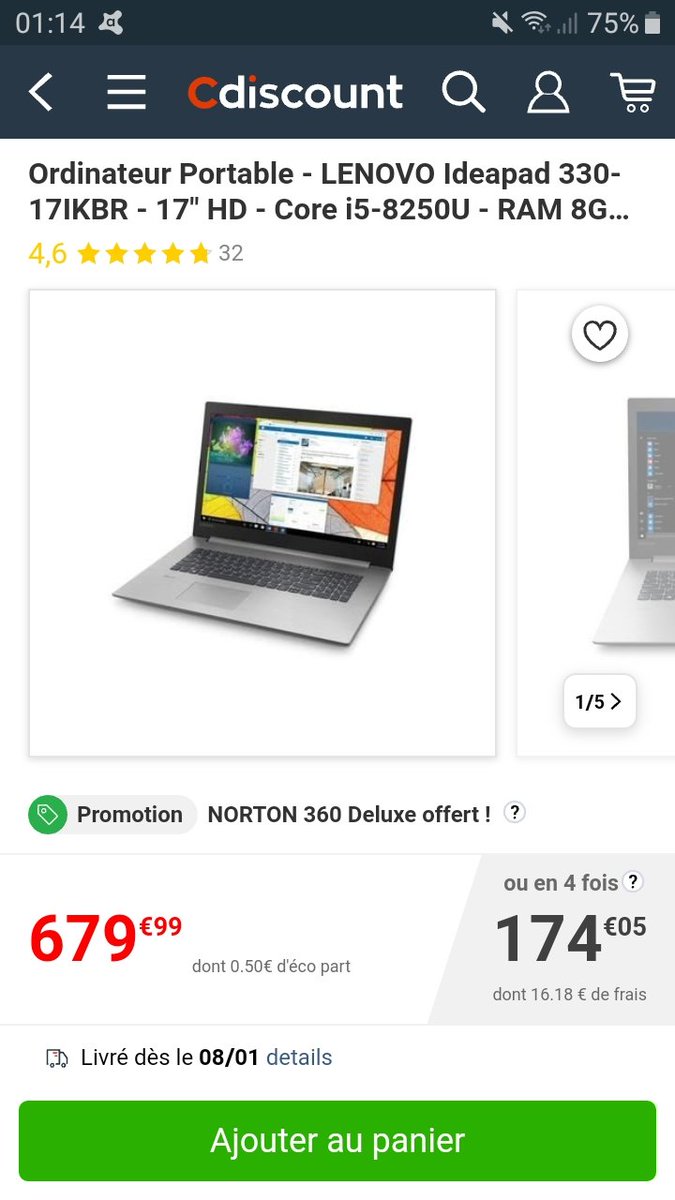This screenshot has width=675, height=1200.
Task: Open reviews via star rating
Action: click(144, 254)
